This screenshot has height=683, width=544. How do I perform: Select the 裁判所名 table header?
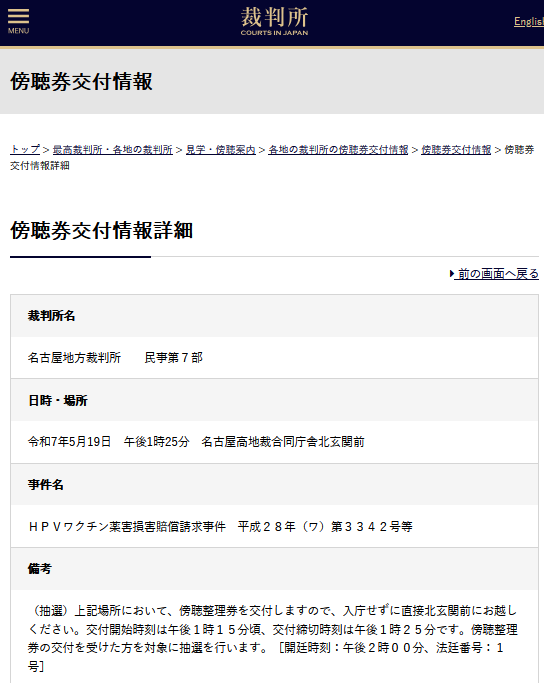pyautogui.click(x=274, y=316)
